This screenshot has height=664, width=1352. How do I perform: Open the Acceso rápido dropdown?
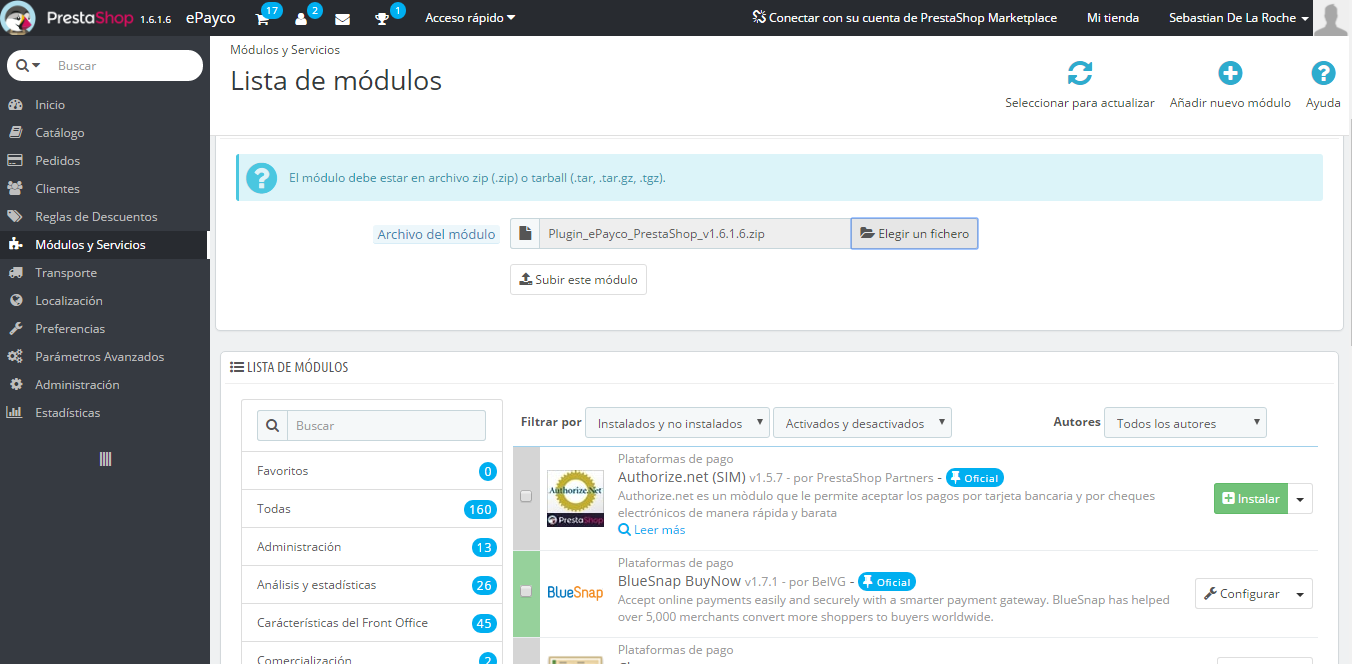470,18
